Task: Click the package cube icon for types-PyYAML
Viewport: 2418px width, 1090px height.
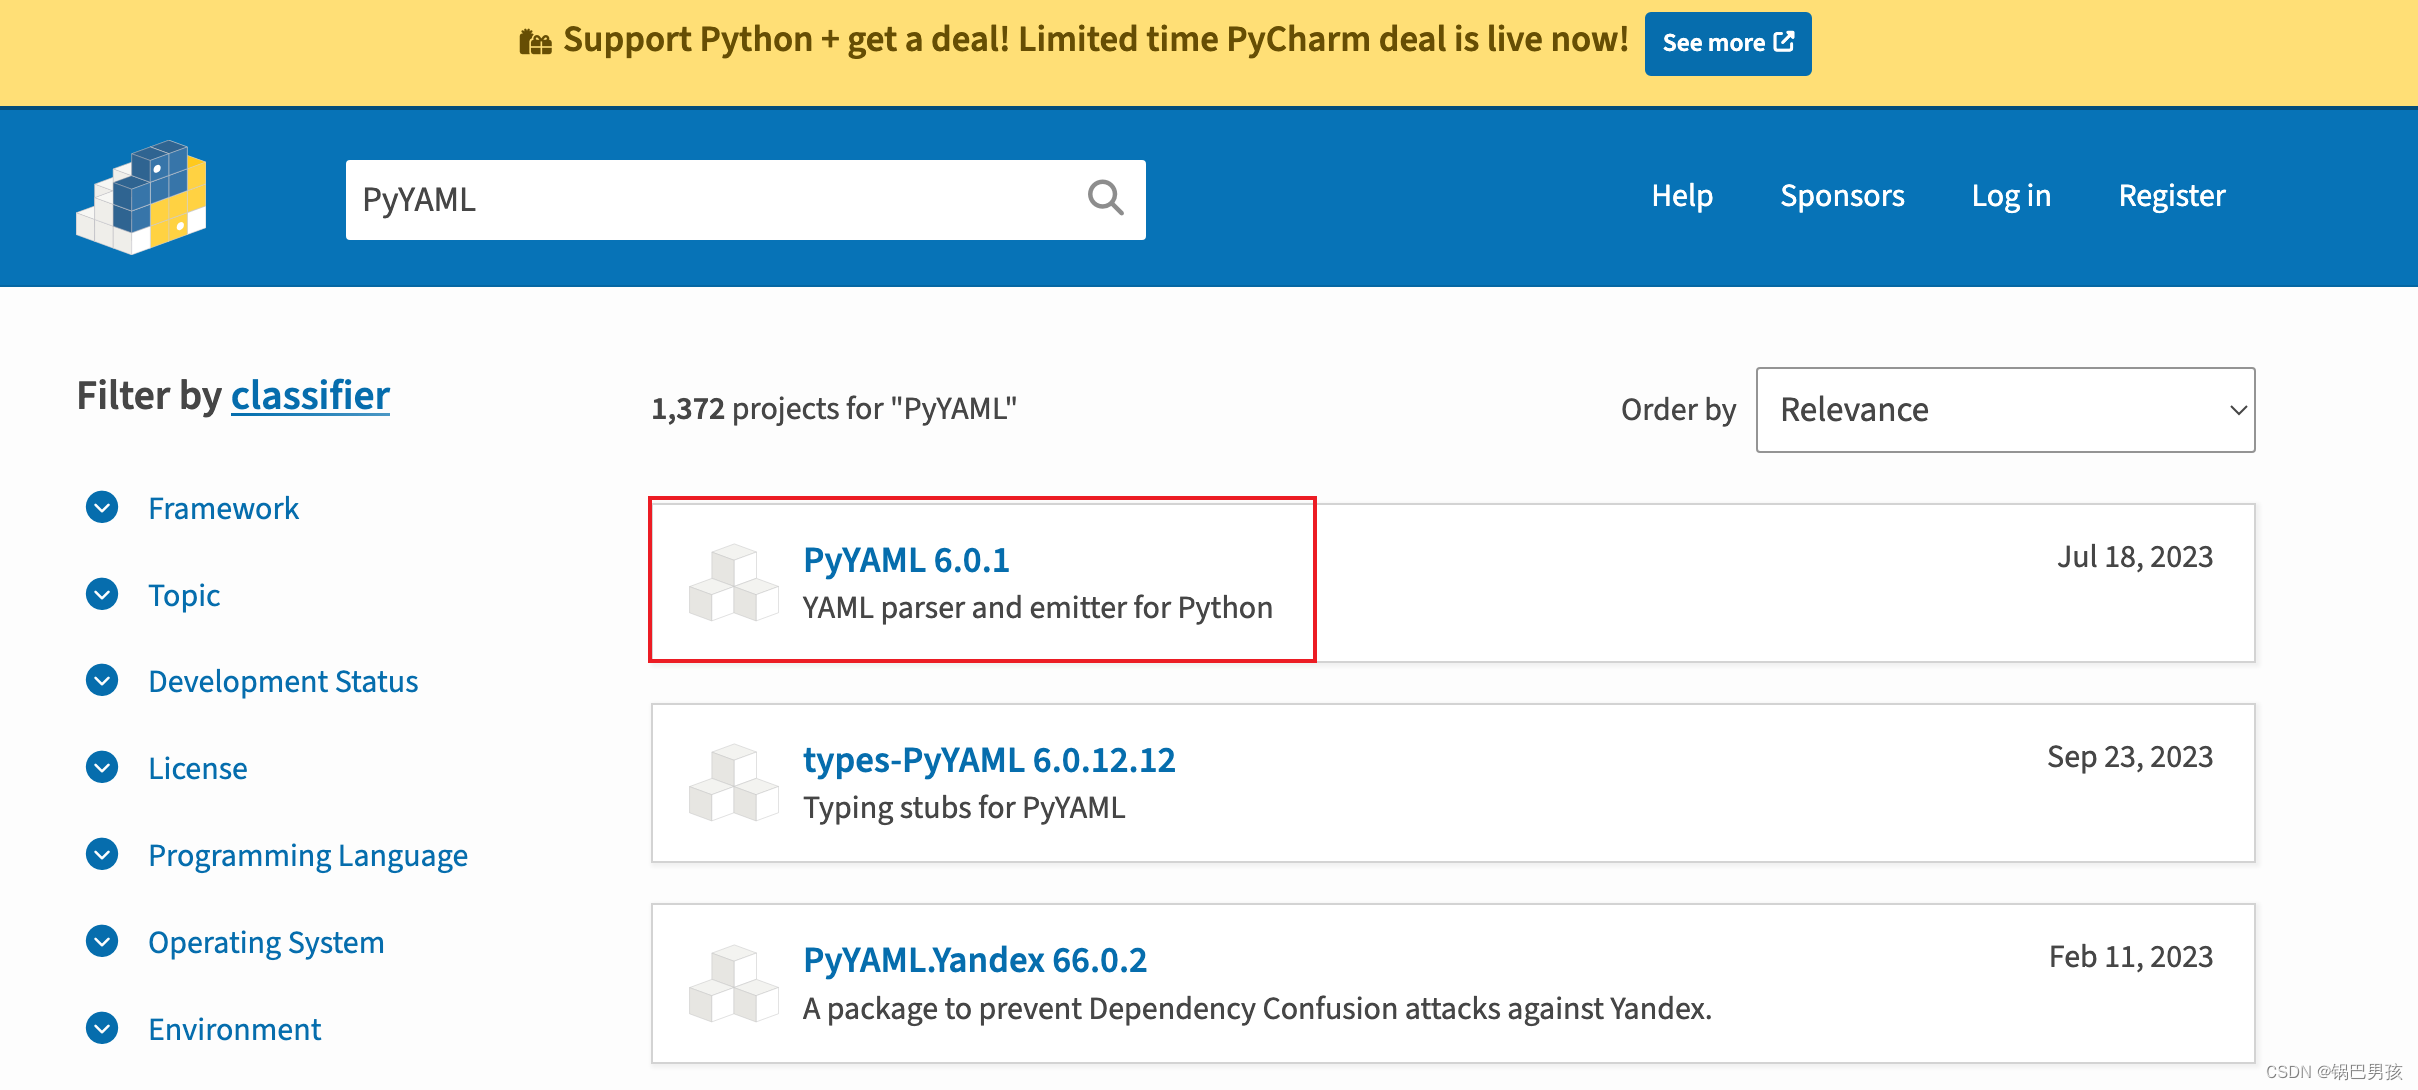Action: coord(733,783)
